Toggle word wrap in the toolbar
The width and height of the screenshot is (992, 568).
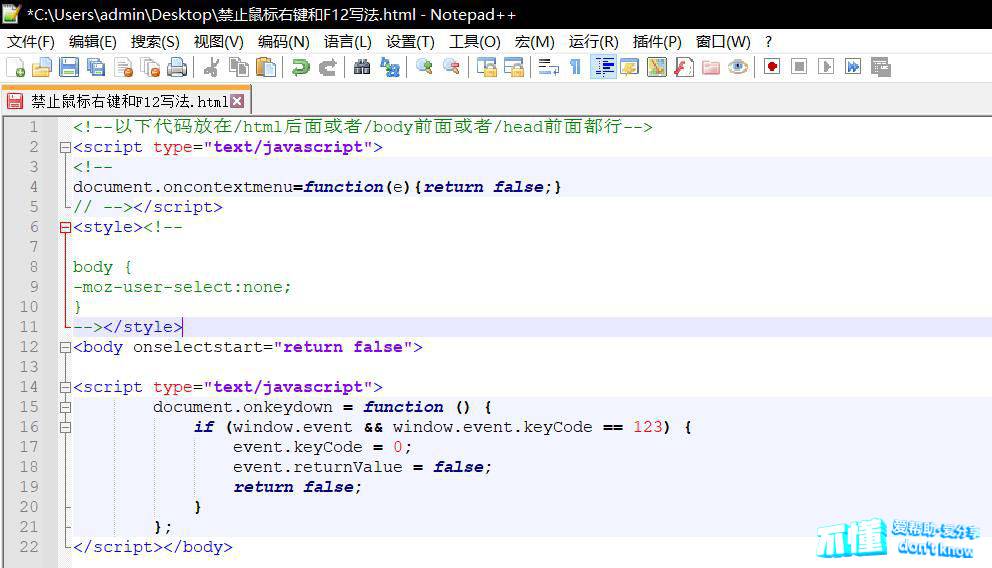pos(548,68)
